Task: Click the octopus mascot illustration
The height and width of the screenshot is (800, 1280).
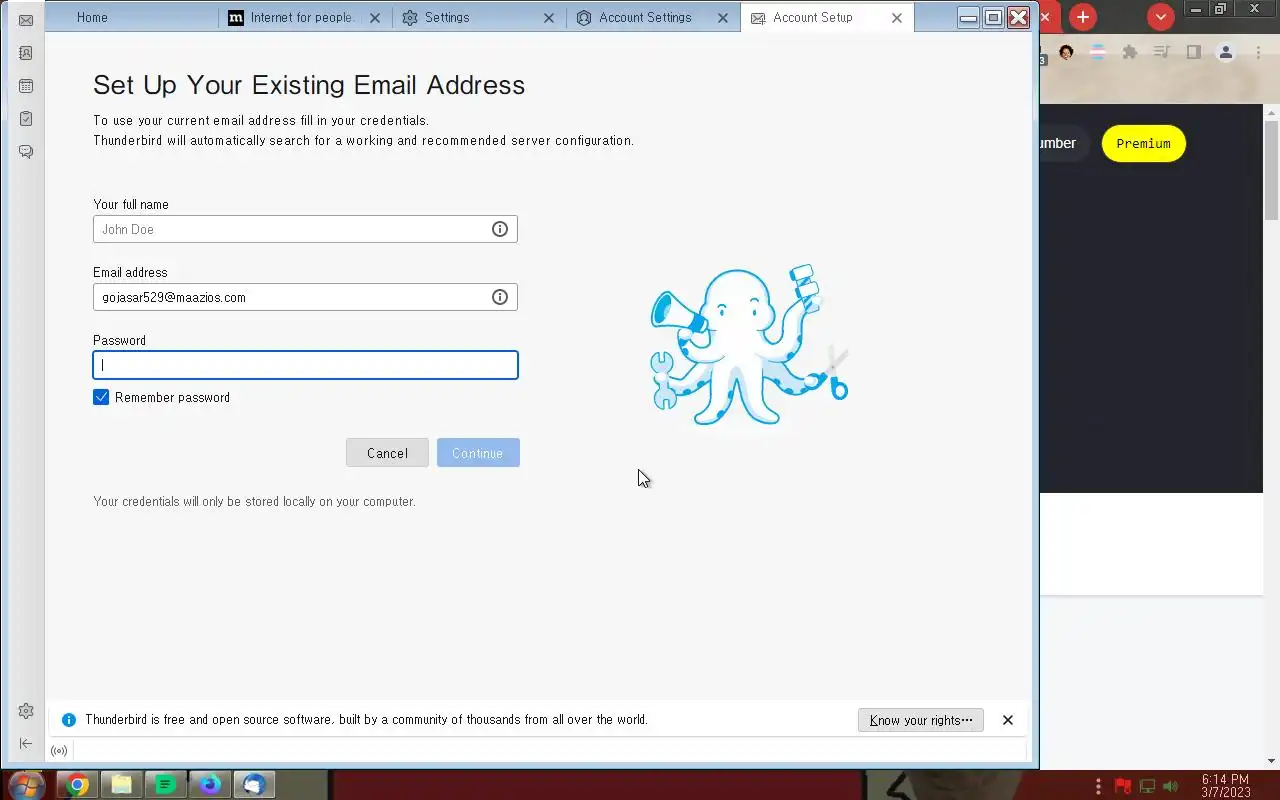Action: 749,346
